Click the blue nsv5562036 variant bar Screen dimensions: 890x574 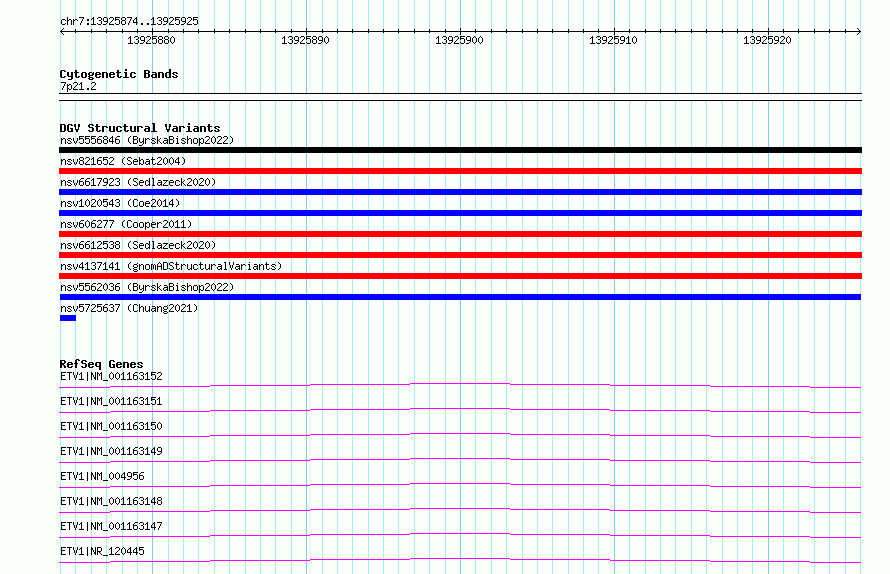click(x=460, y=297)
